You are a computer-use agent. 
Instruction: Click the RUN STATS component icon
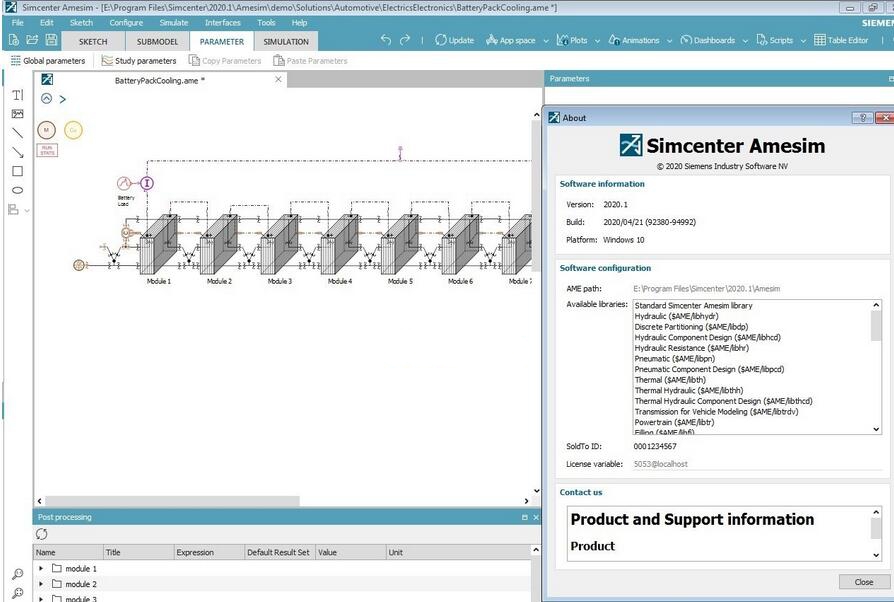tap(47, 150)
